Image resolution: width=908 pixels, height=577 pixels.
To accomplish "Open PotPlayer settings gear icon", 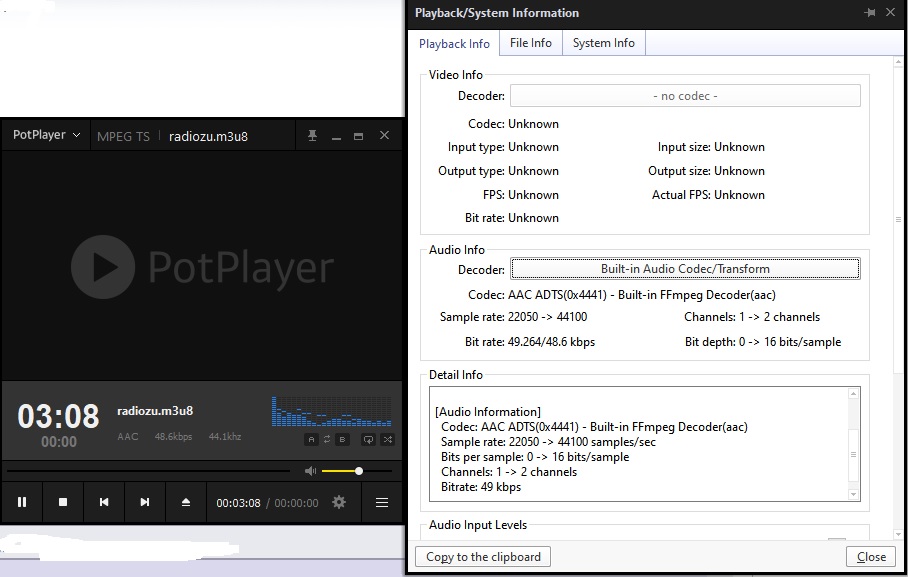I will point(339,502).
